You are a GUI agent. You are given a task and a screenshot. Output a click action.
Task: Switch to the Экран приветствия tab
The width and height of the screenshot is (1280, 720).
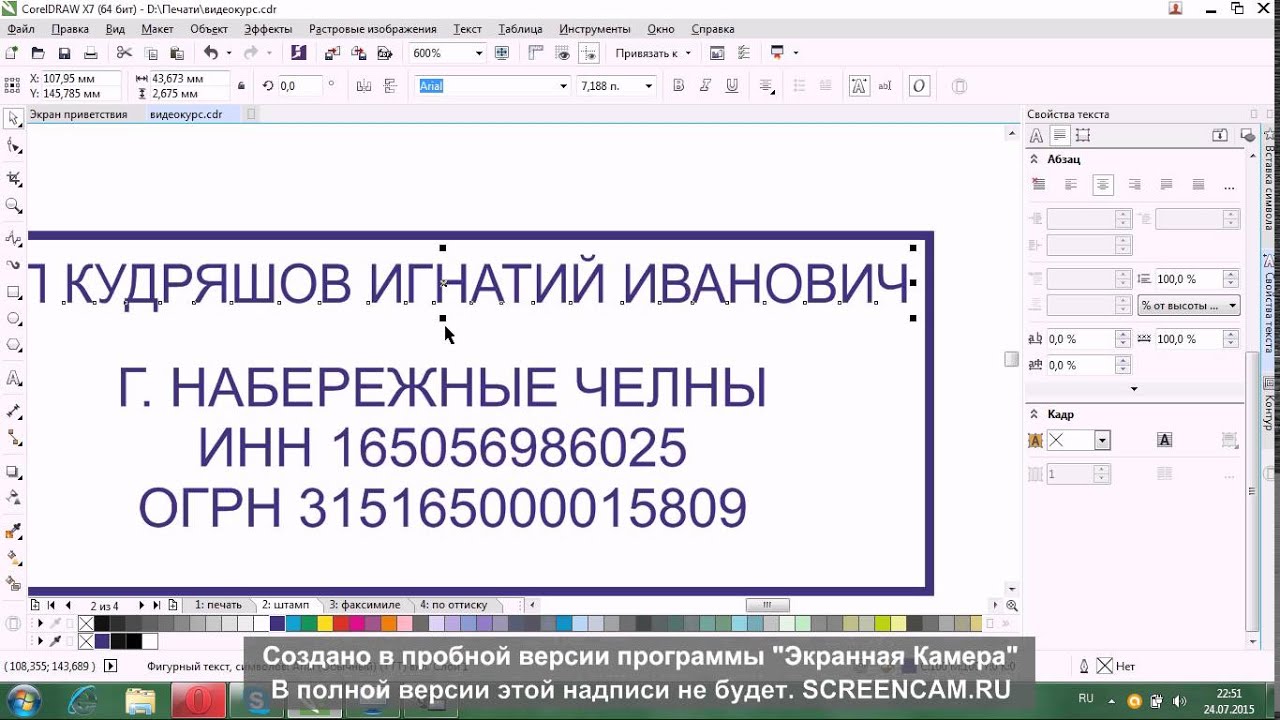79,115
